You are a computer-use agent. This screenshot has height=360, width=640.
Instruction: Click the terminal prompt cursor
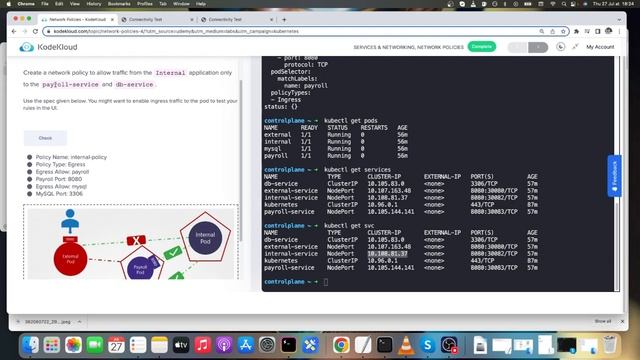coord(326,282)
